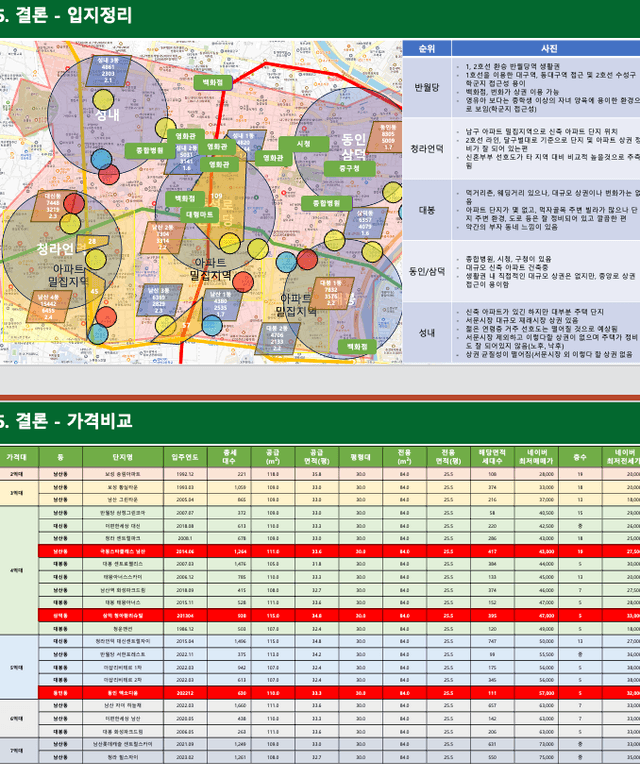This screenshot has height=765, width=640.
Task: Click the '성내 3동' data box on the map
Action: click(108, 70)
